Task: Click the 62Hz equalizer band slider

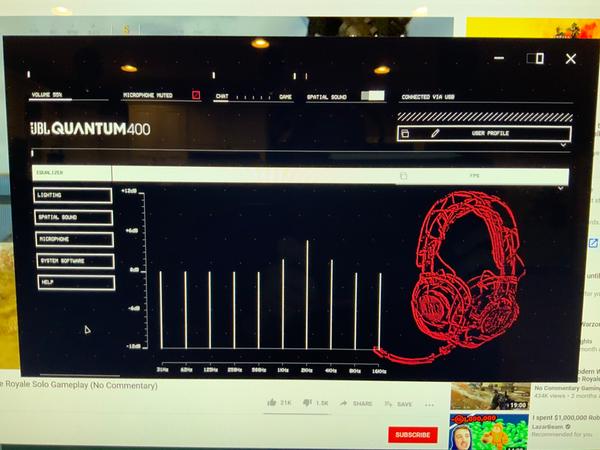Action: [186, 310]
